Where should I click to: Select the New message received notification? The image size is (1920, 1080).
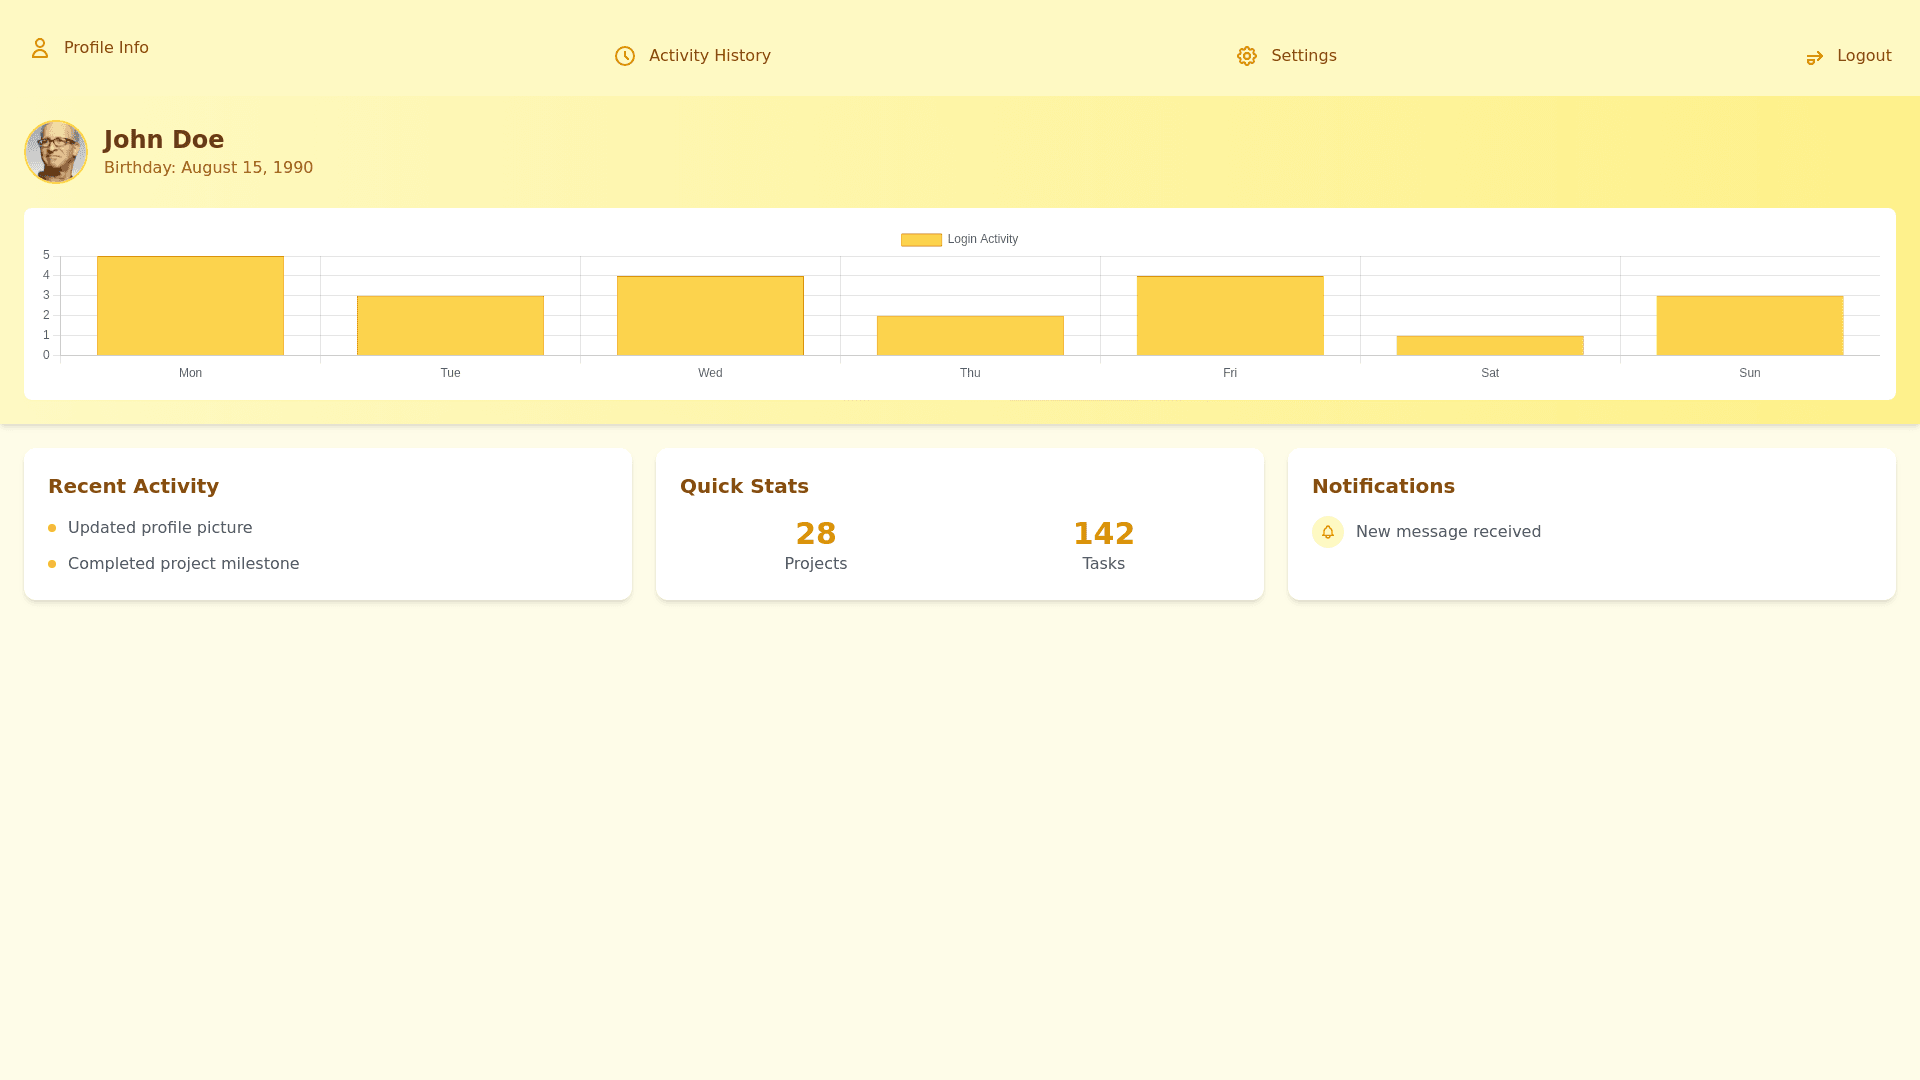tap(1447, 532)
